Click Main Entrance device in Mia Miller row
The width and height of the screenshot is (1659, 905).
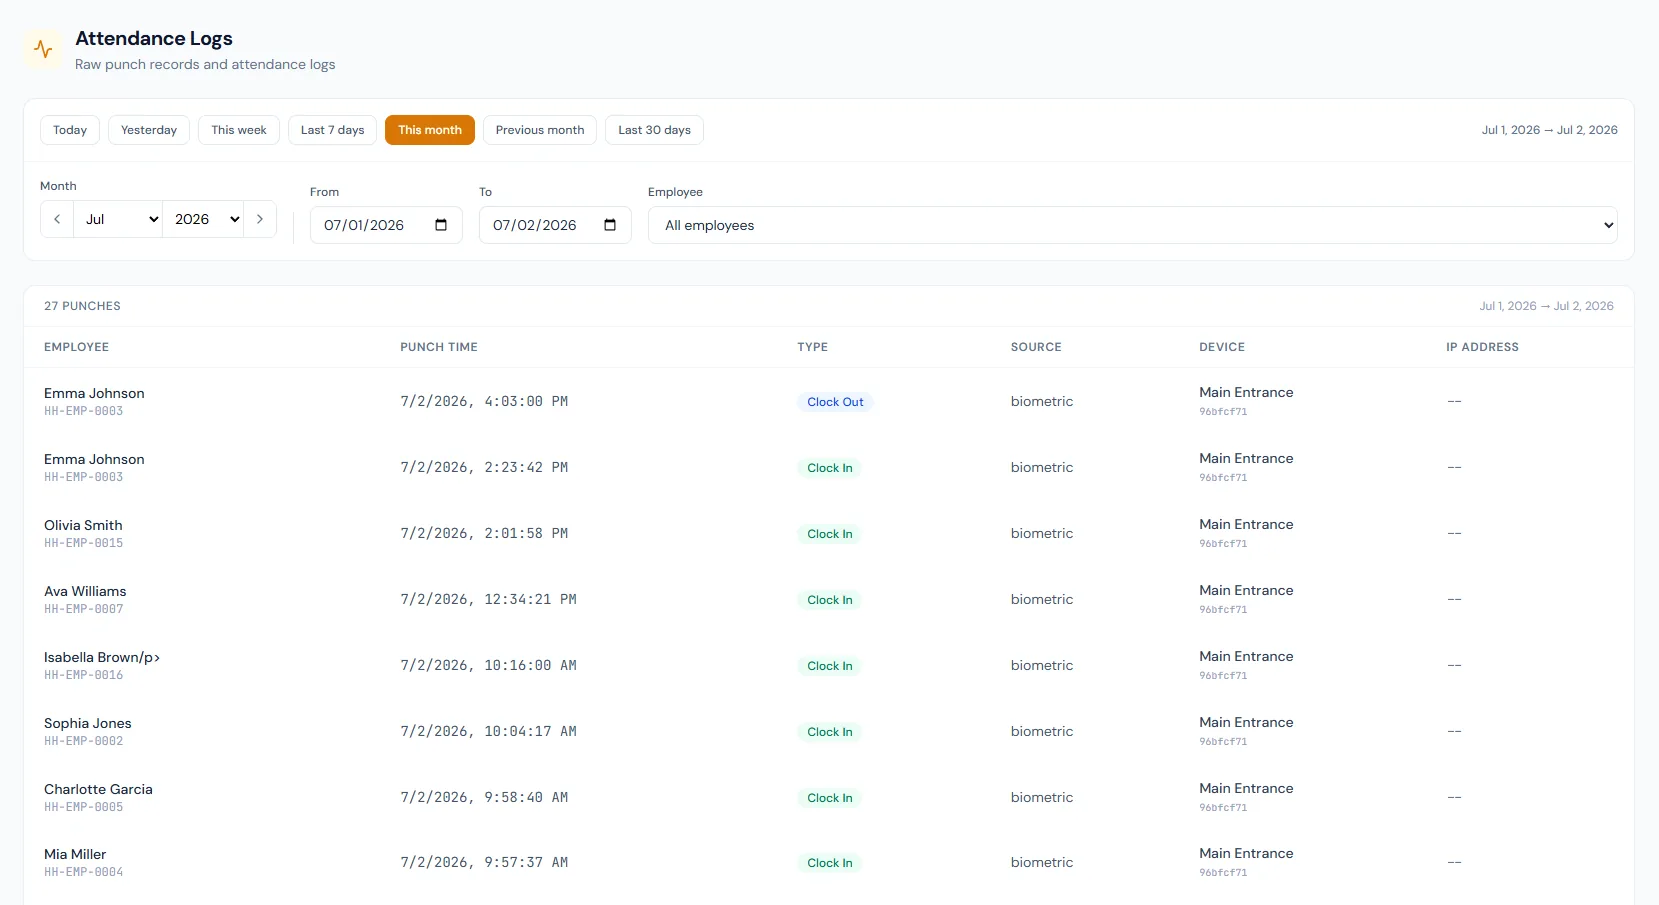1246,853
